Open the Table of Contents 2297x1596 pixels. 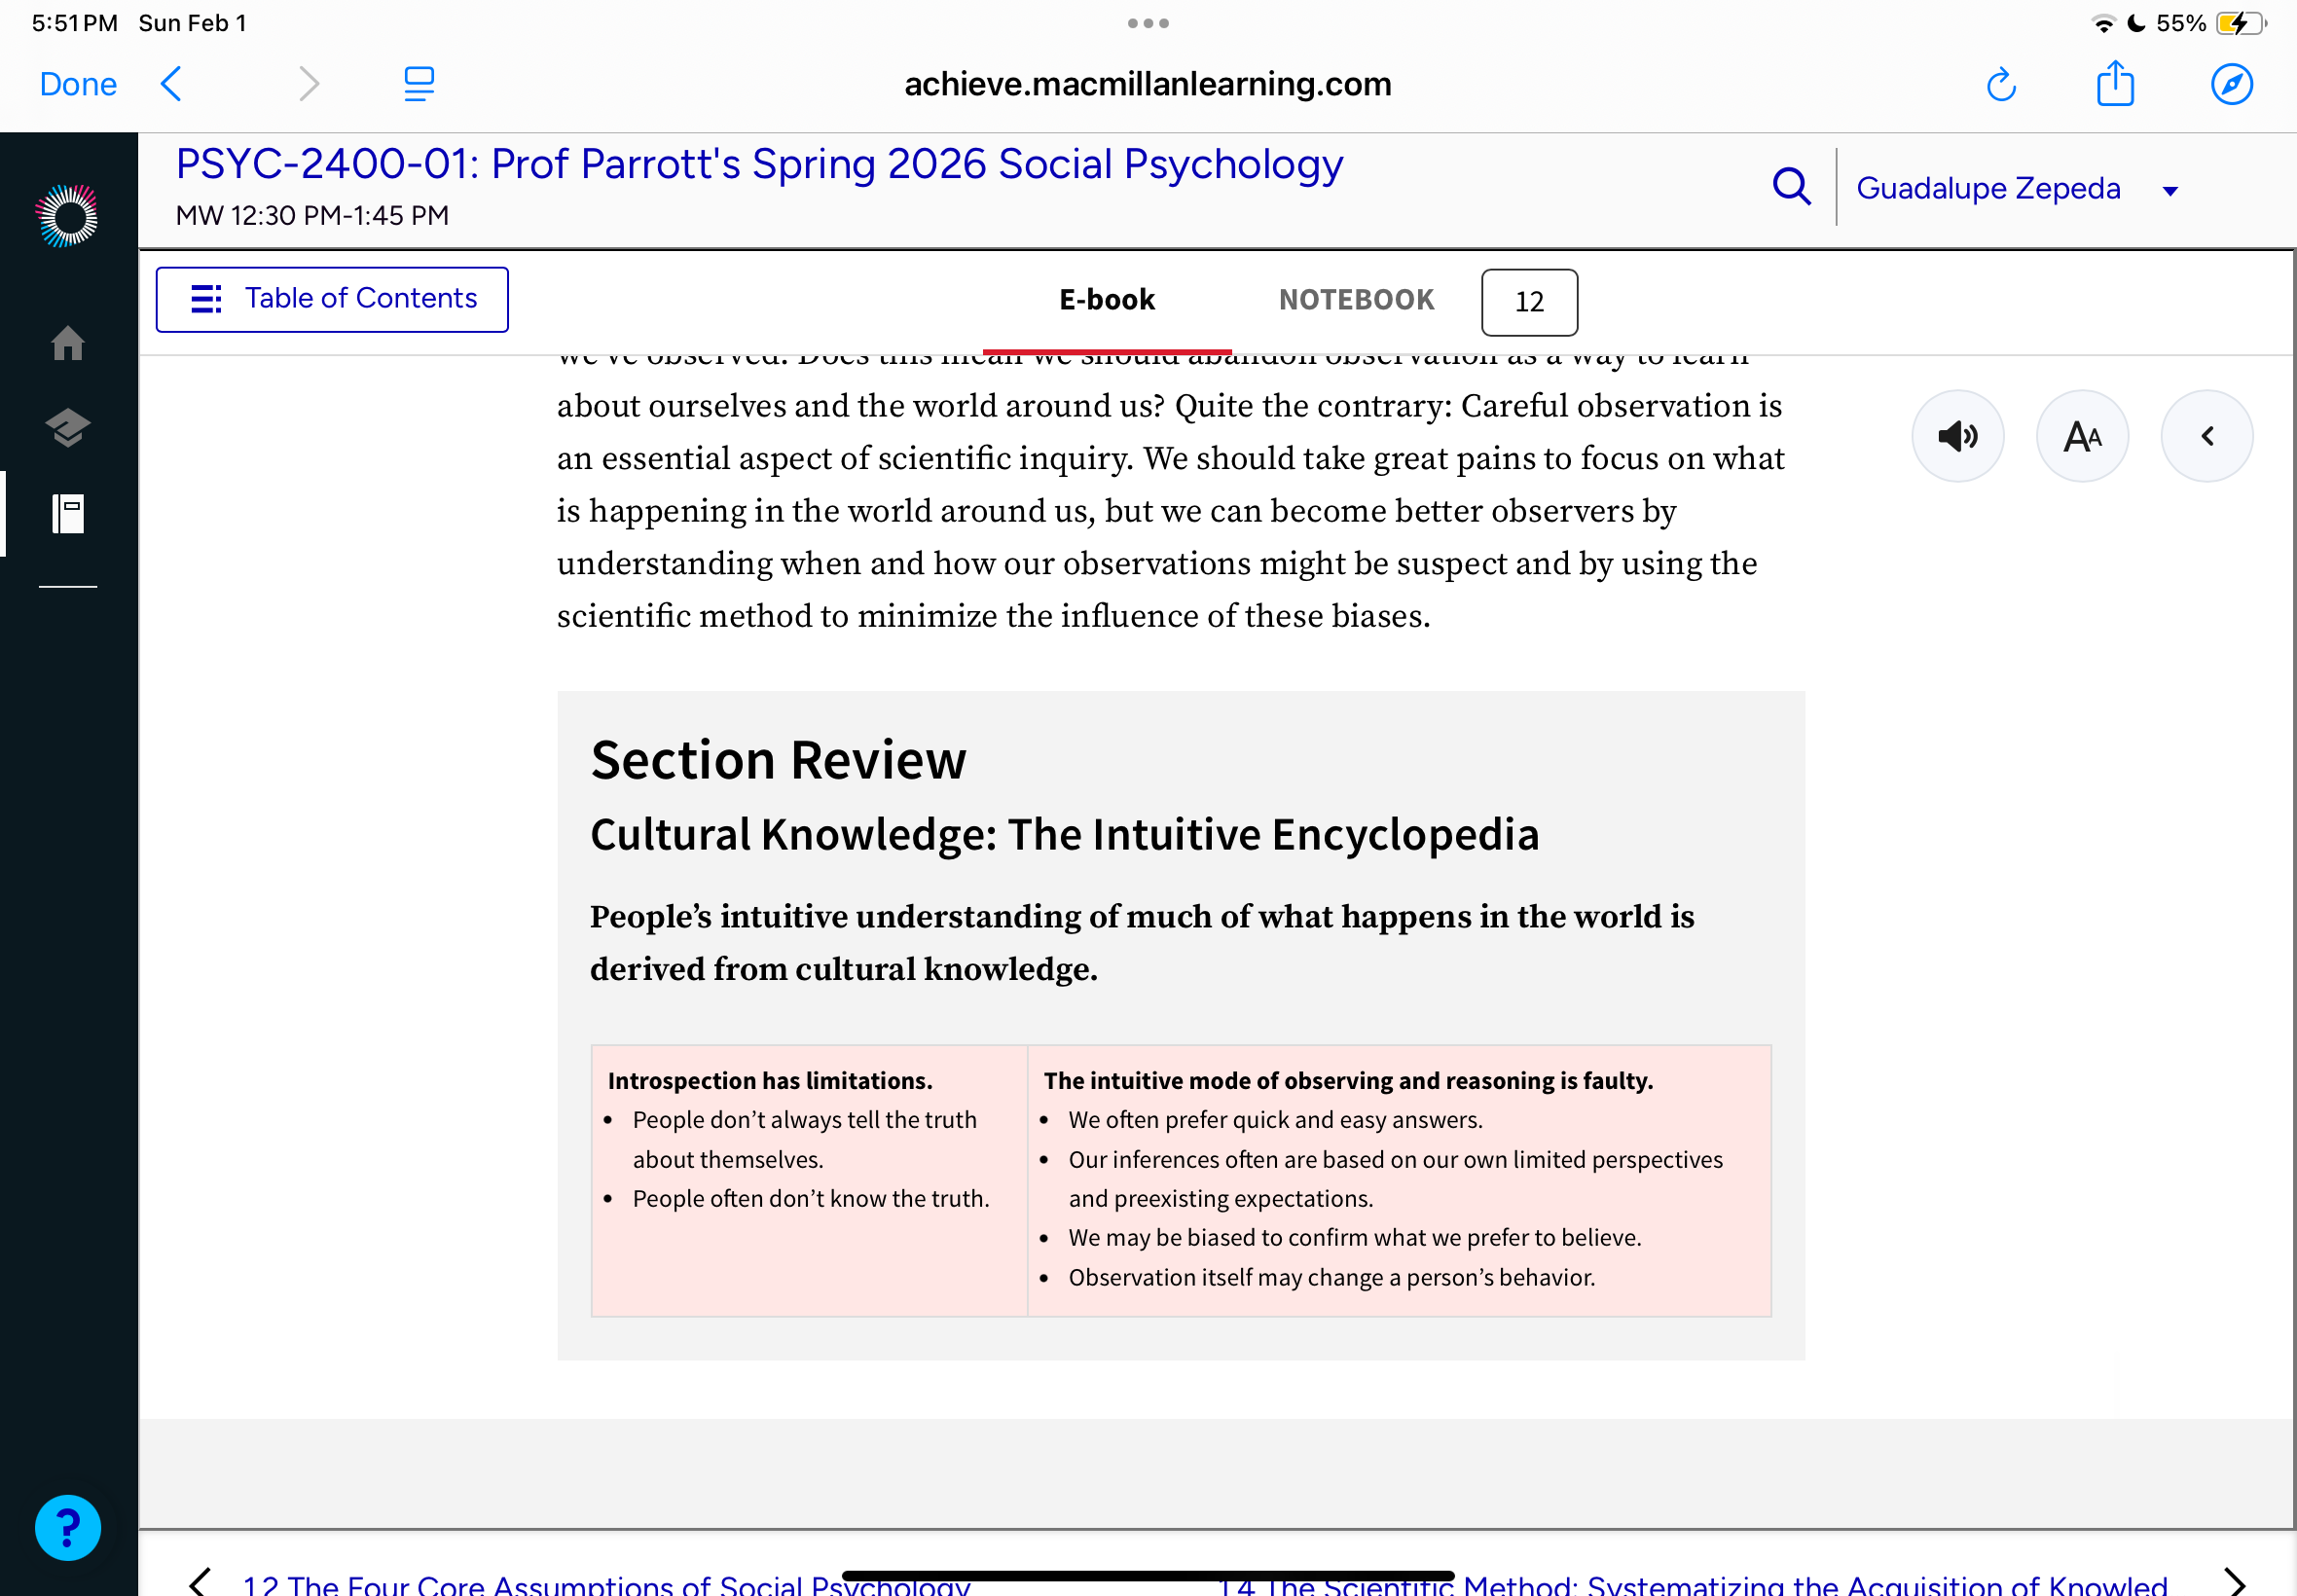pyautogui.click(x=332, y=299)
